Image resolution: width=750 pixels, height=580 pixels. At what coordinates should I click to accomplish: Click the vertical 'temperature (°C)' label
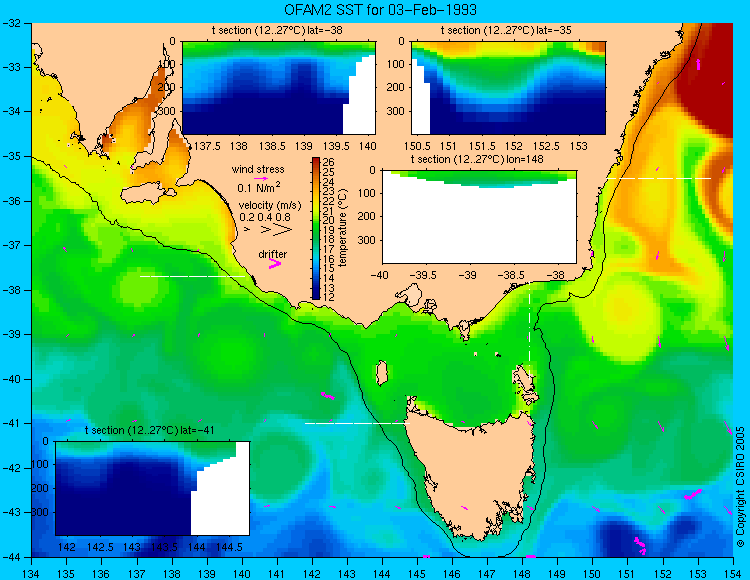pos(343,228)
